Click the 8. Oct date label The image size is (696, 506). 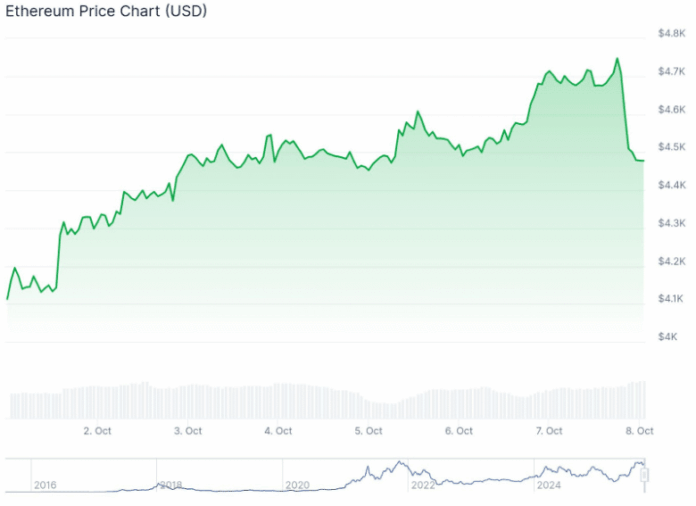pos(638,431)
